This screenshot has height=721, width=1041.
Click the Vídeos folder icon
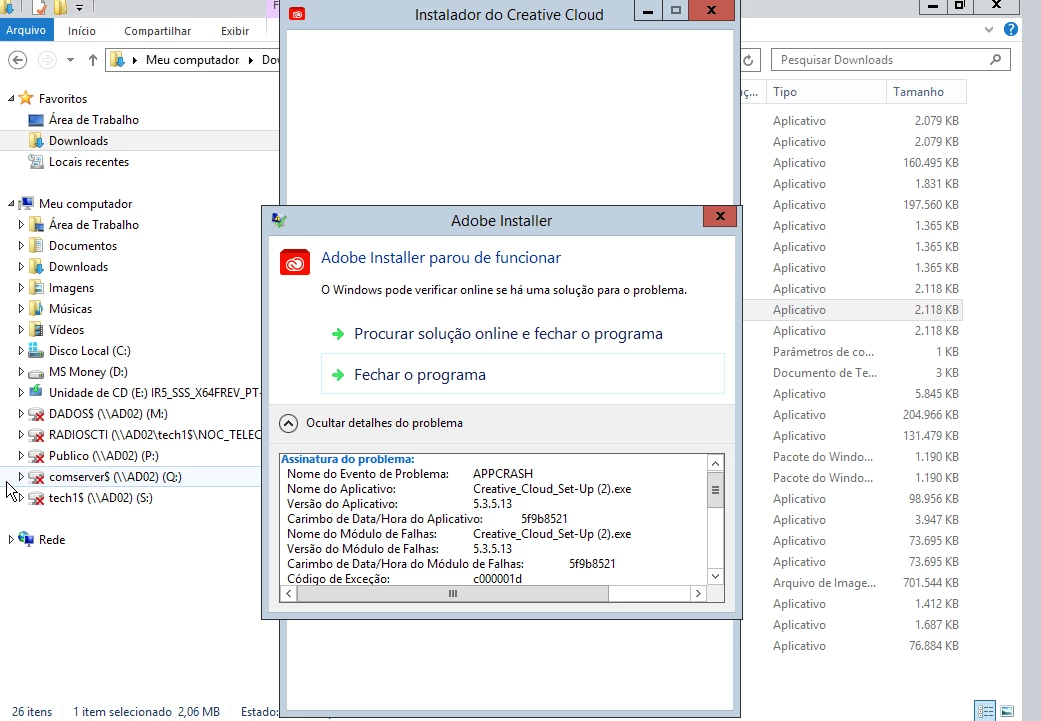[x=36, y=329]
